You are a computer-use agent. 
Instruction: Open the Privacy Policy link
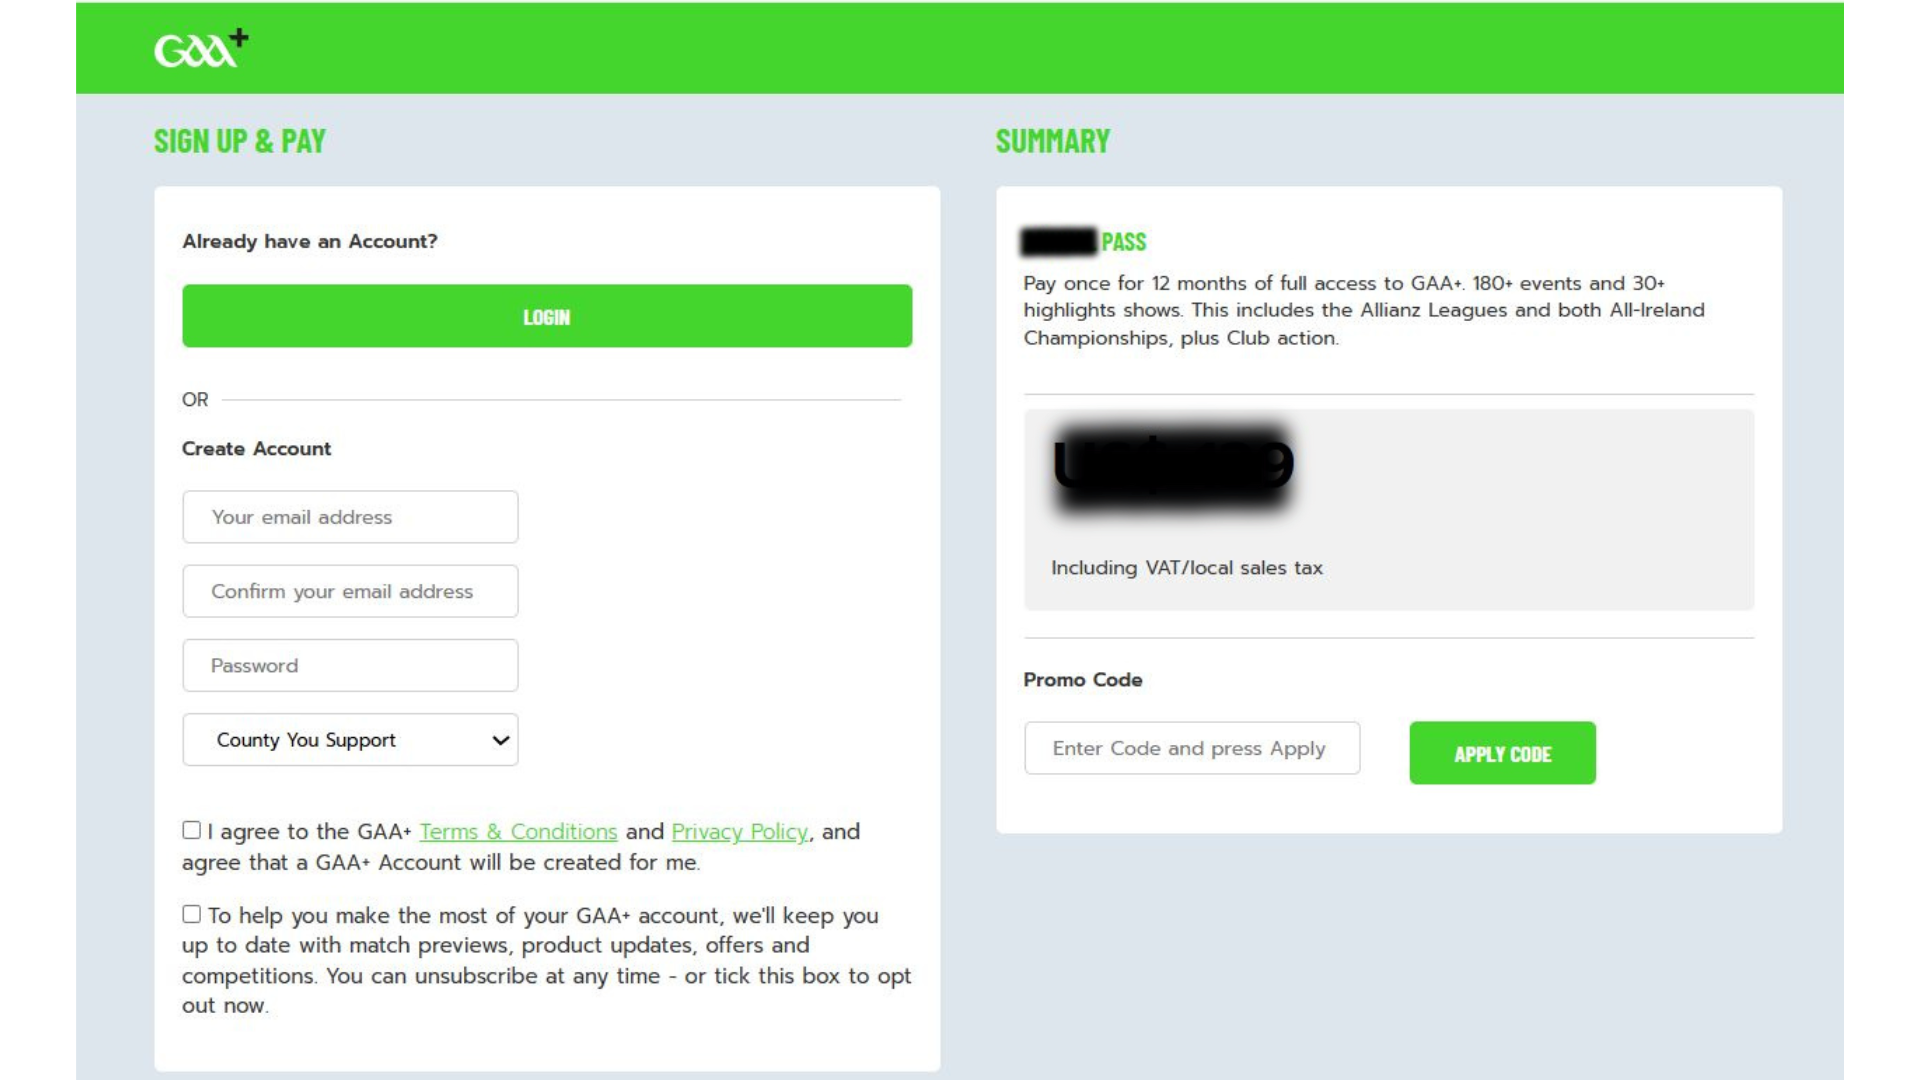pyautogui.click(x=739, y=832)
